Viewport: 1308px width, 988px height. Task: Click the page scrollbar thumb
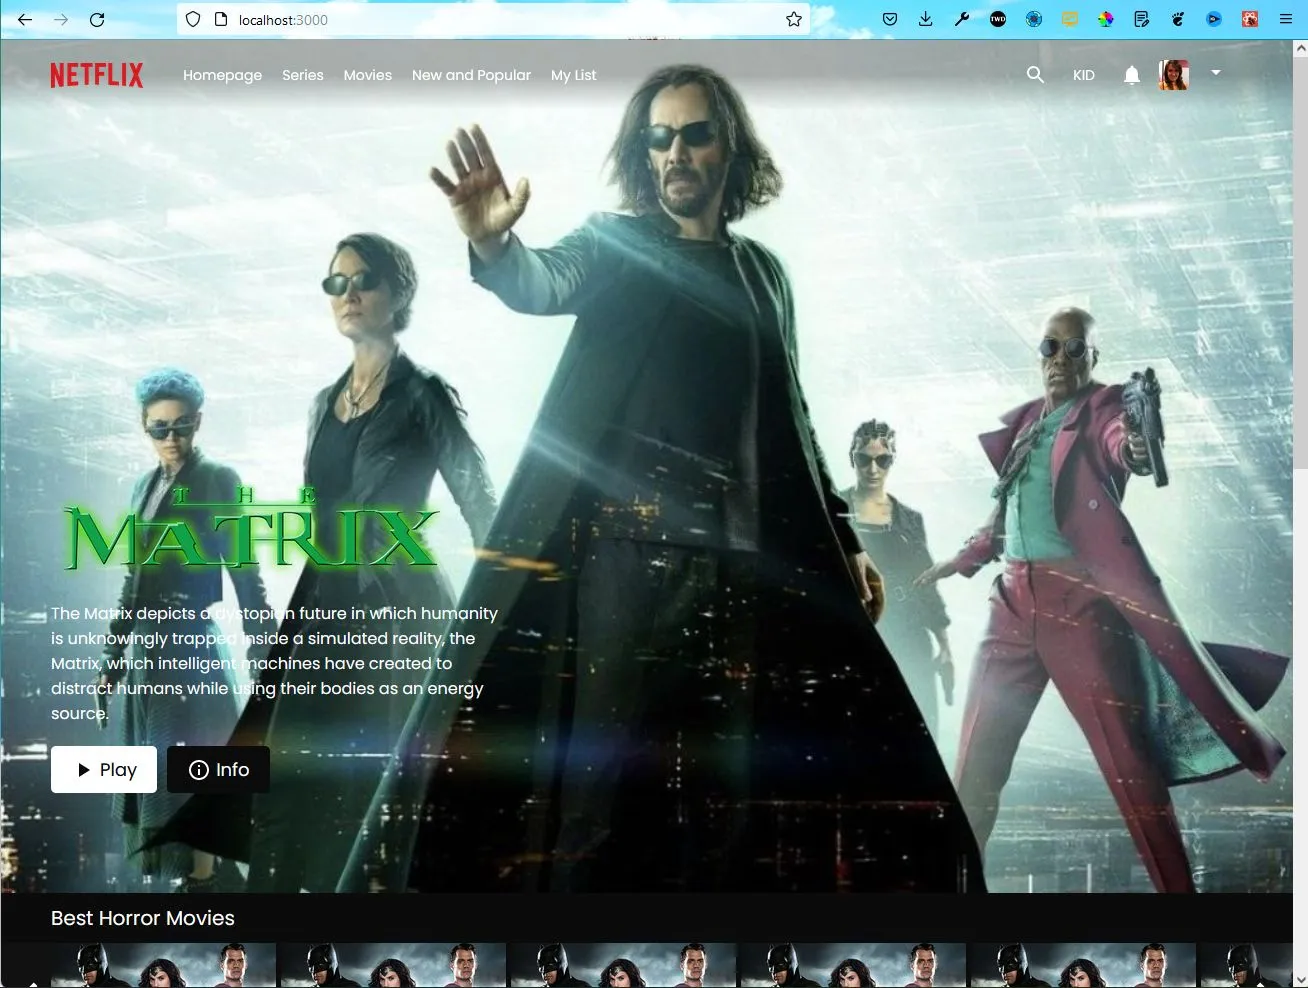1300,262
